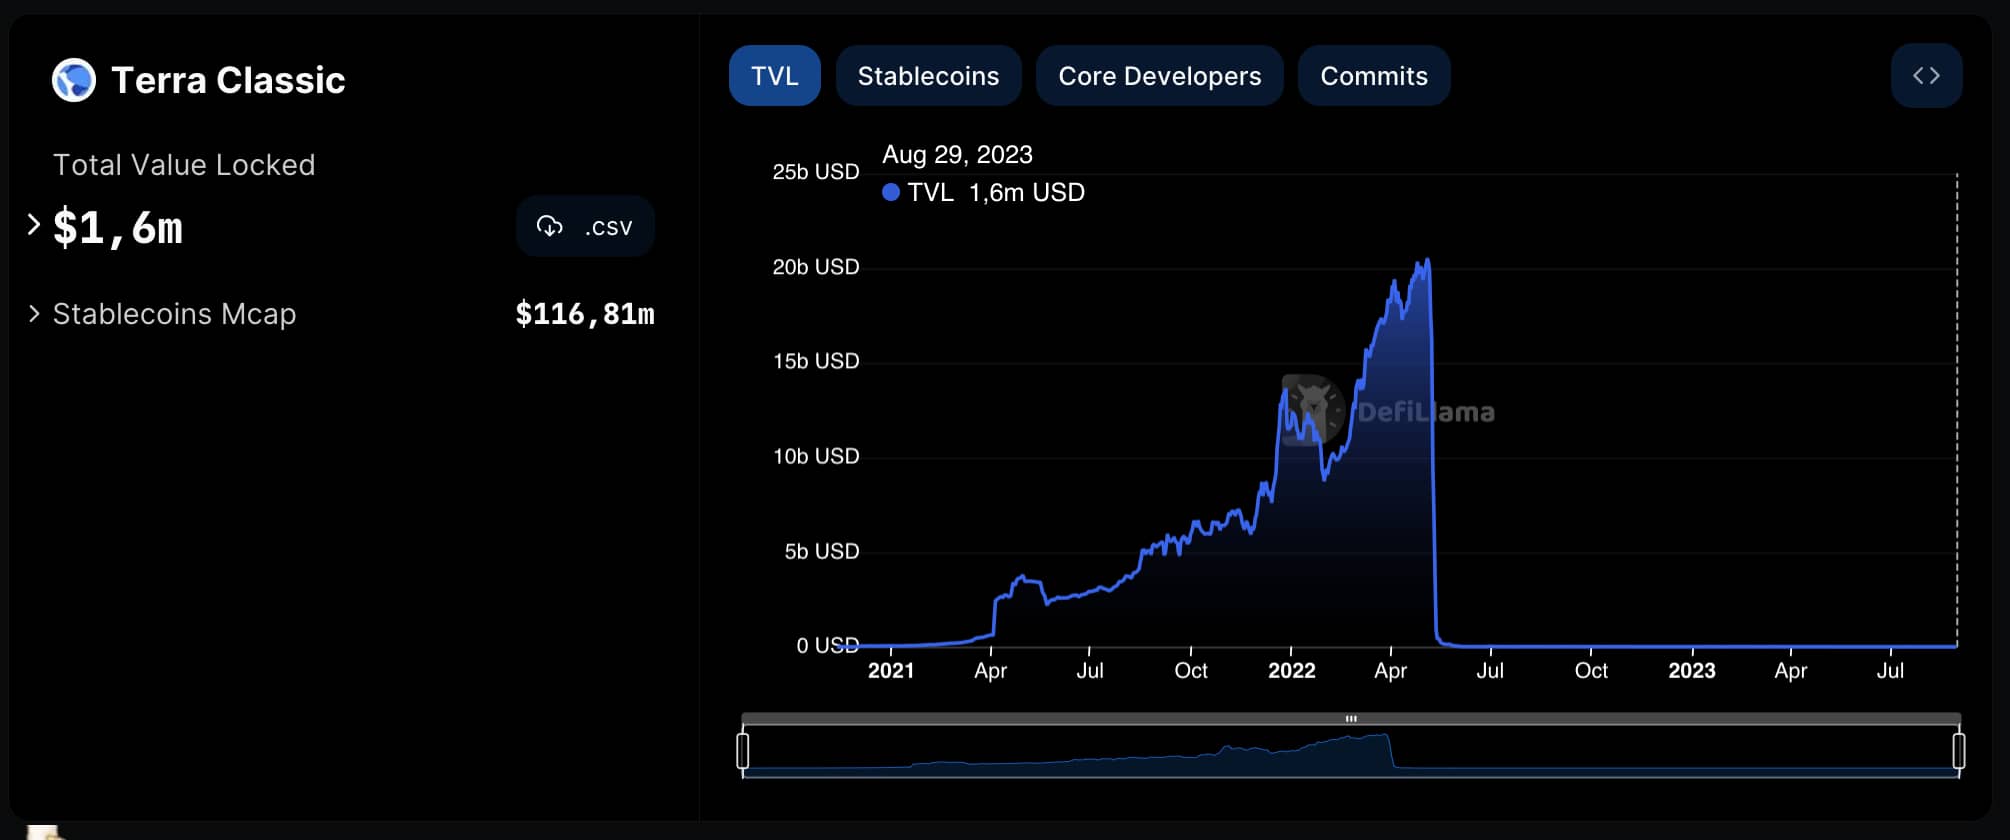Image resolution: width=2010 pixels, height=840 pixels.
Task: Click the $1,6m TVL value
Action: 118,227
